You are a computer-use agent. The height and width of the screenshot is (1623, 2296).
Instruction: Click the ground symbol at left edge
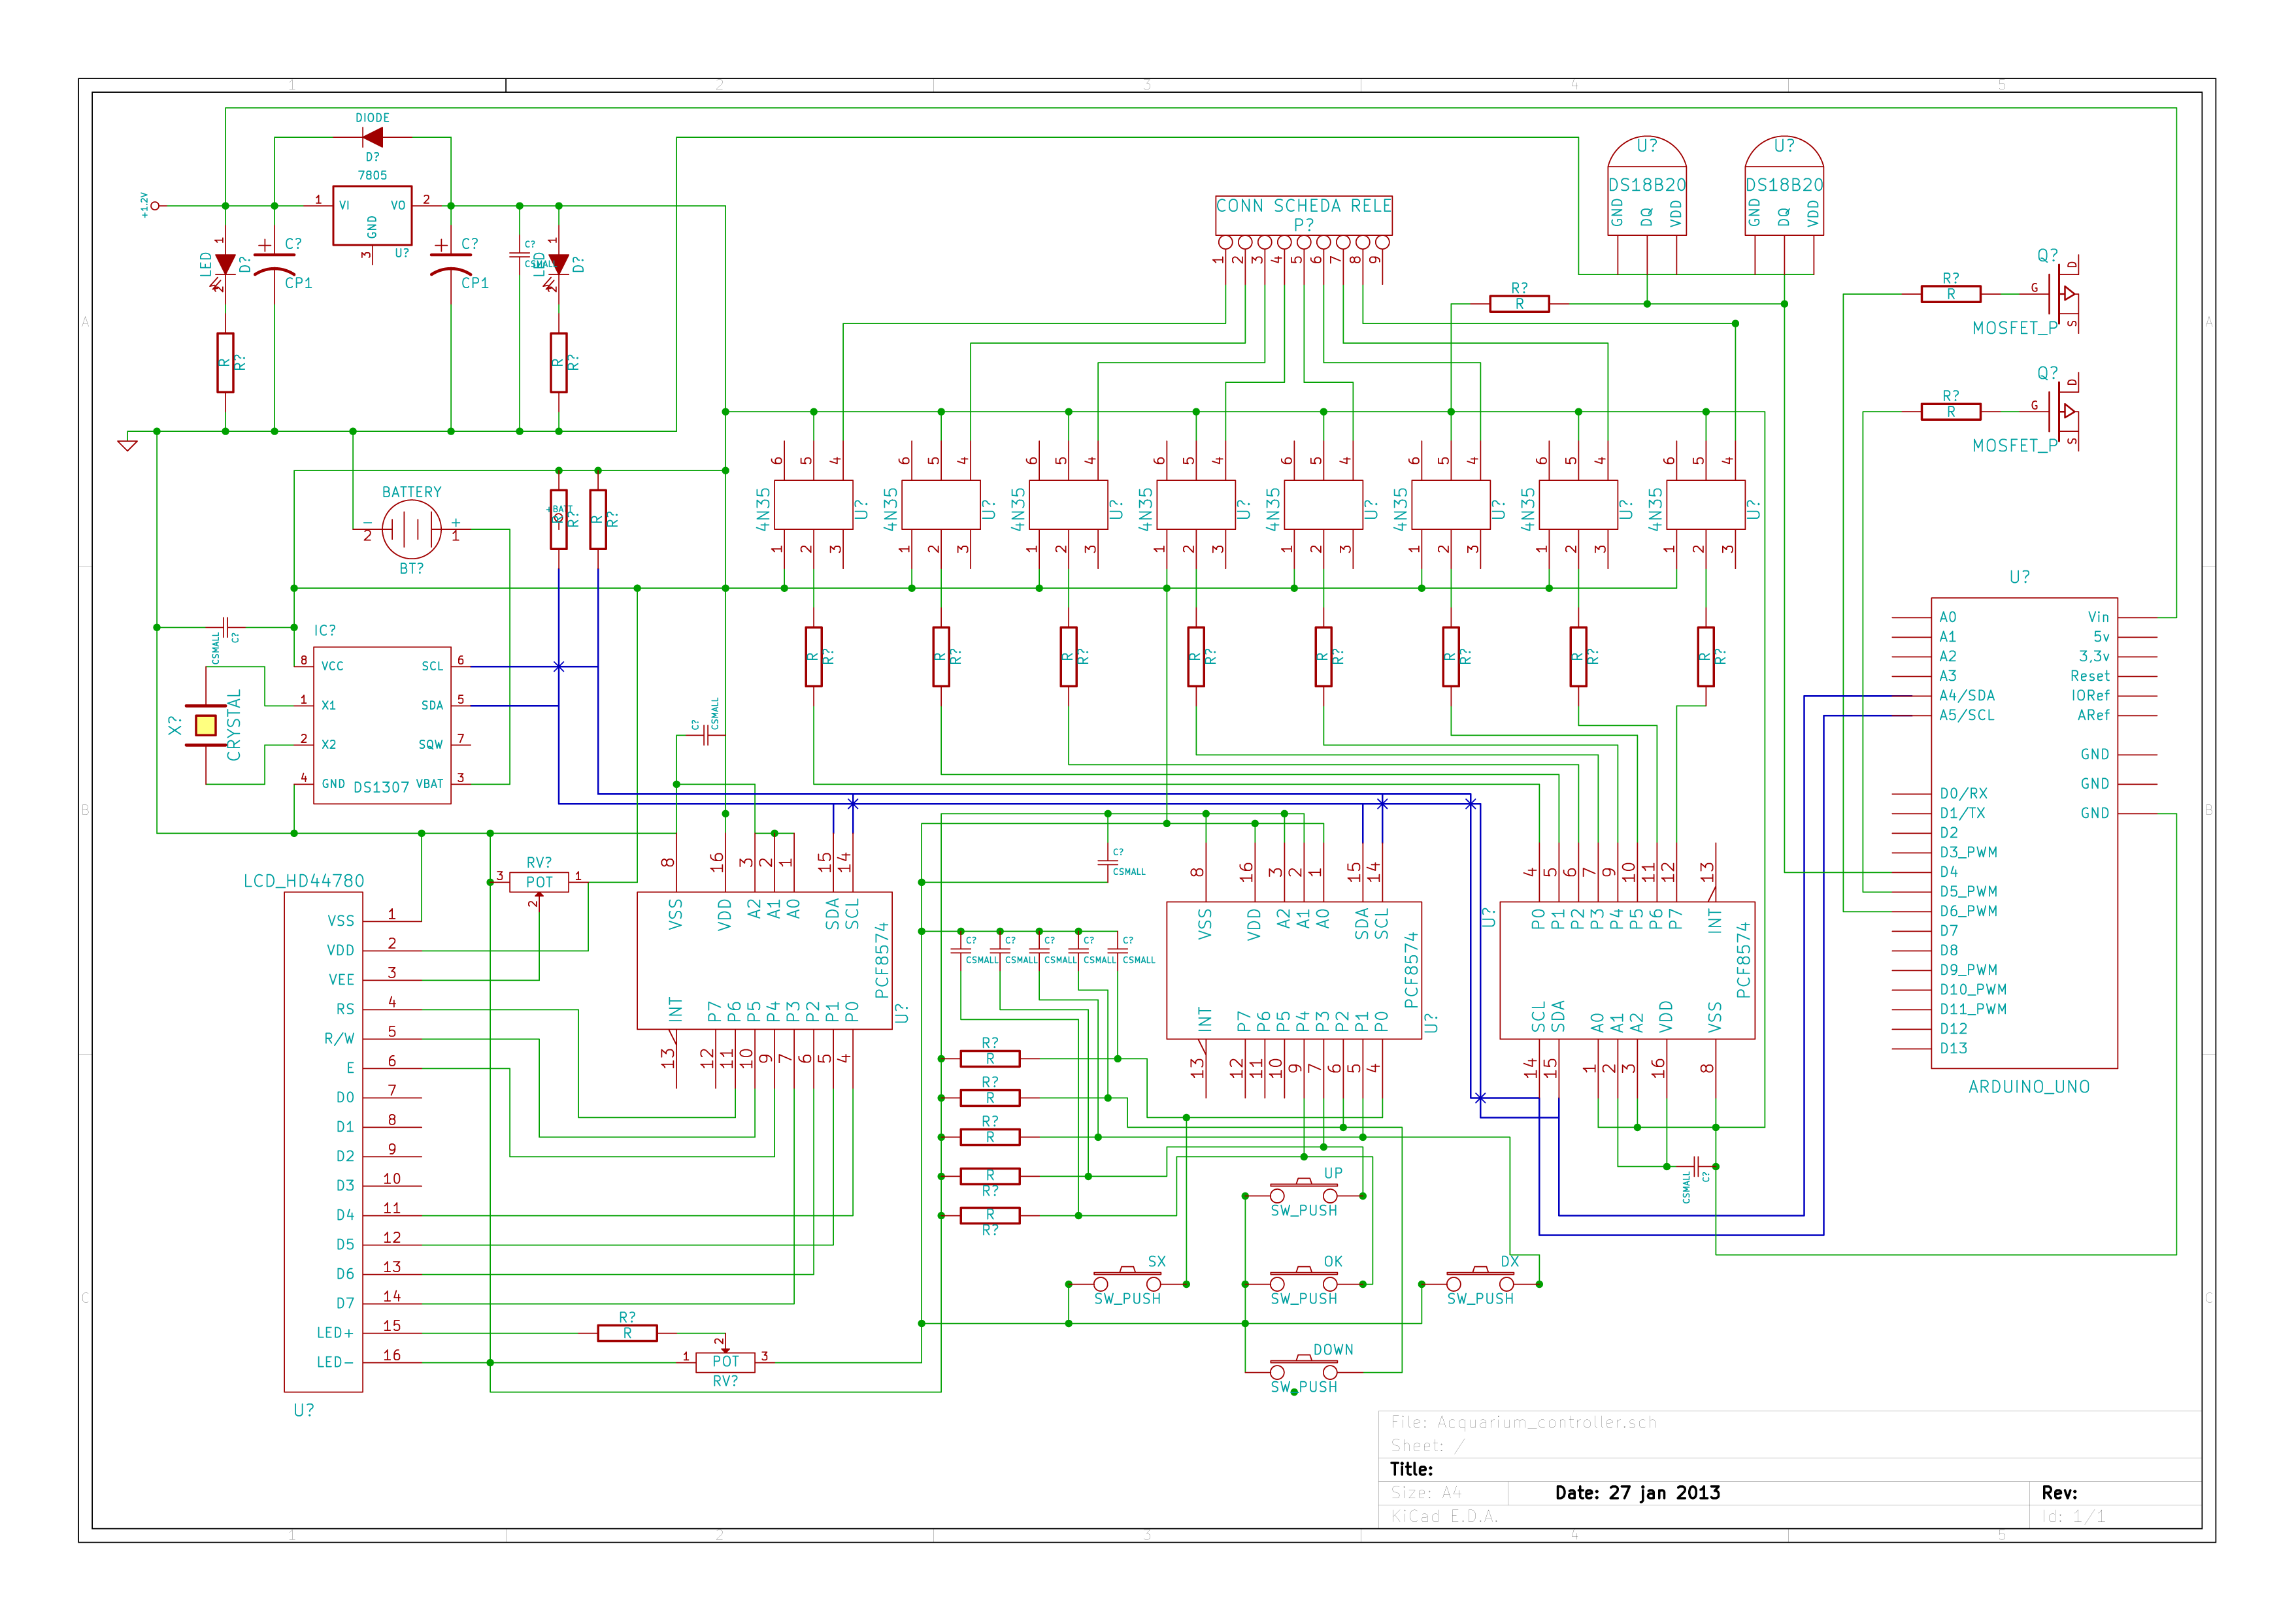tap(127, 444)
